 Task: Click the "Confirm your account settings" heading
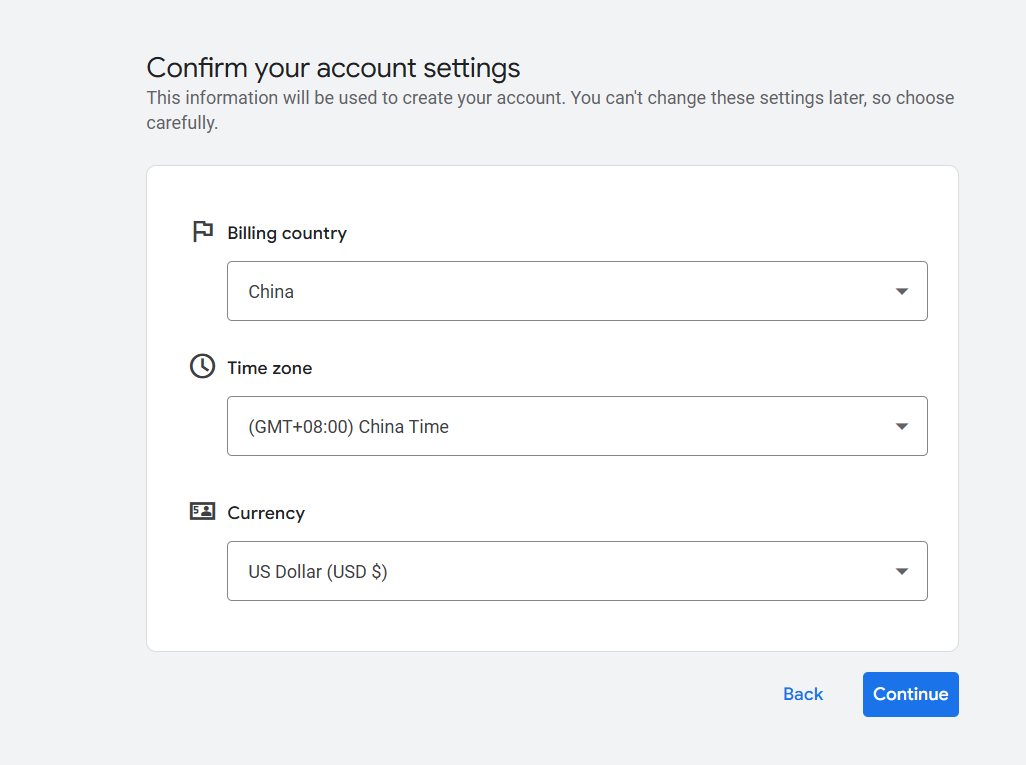click(x=333, y=68)
